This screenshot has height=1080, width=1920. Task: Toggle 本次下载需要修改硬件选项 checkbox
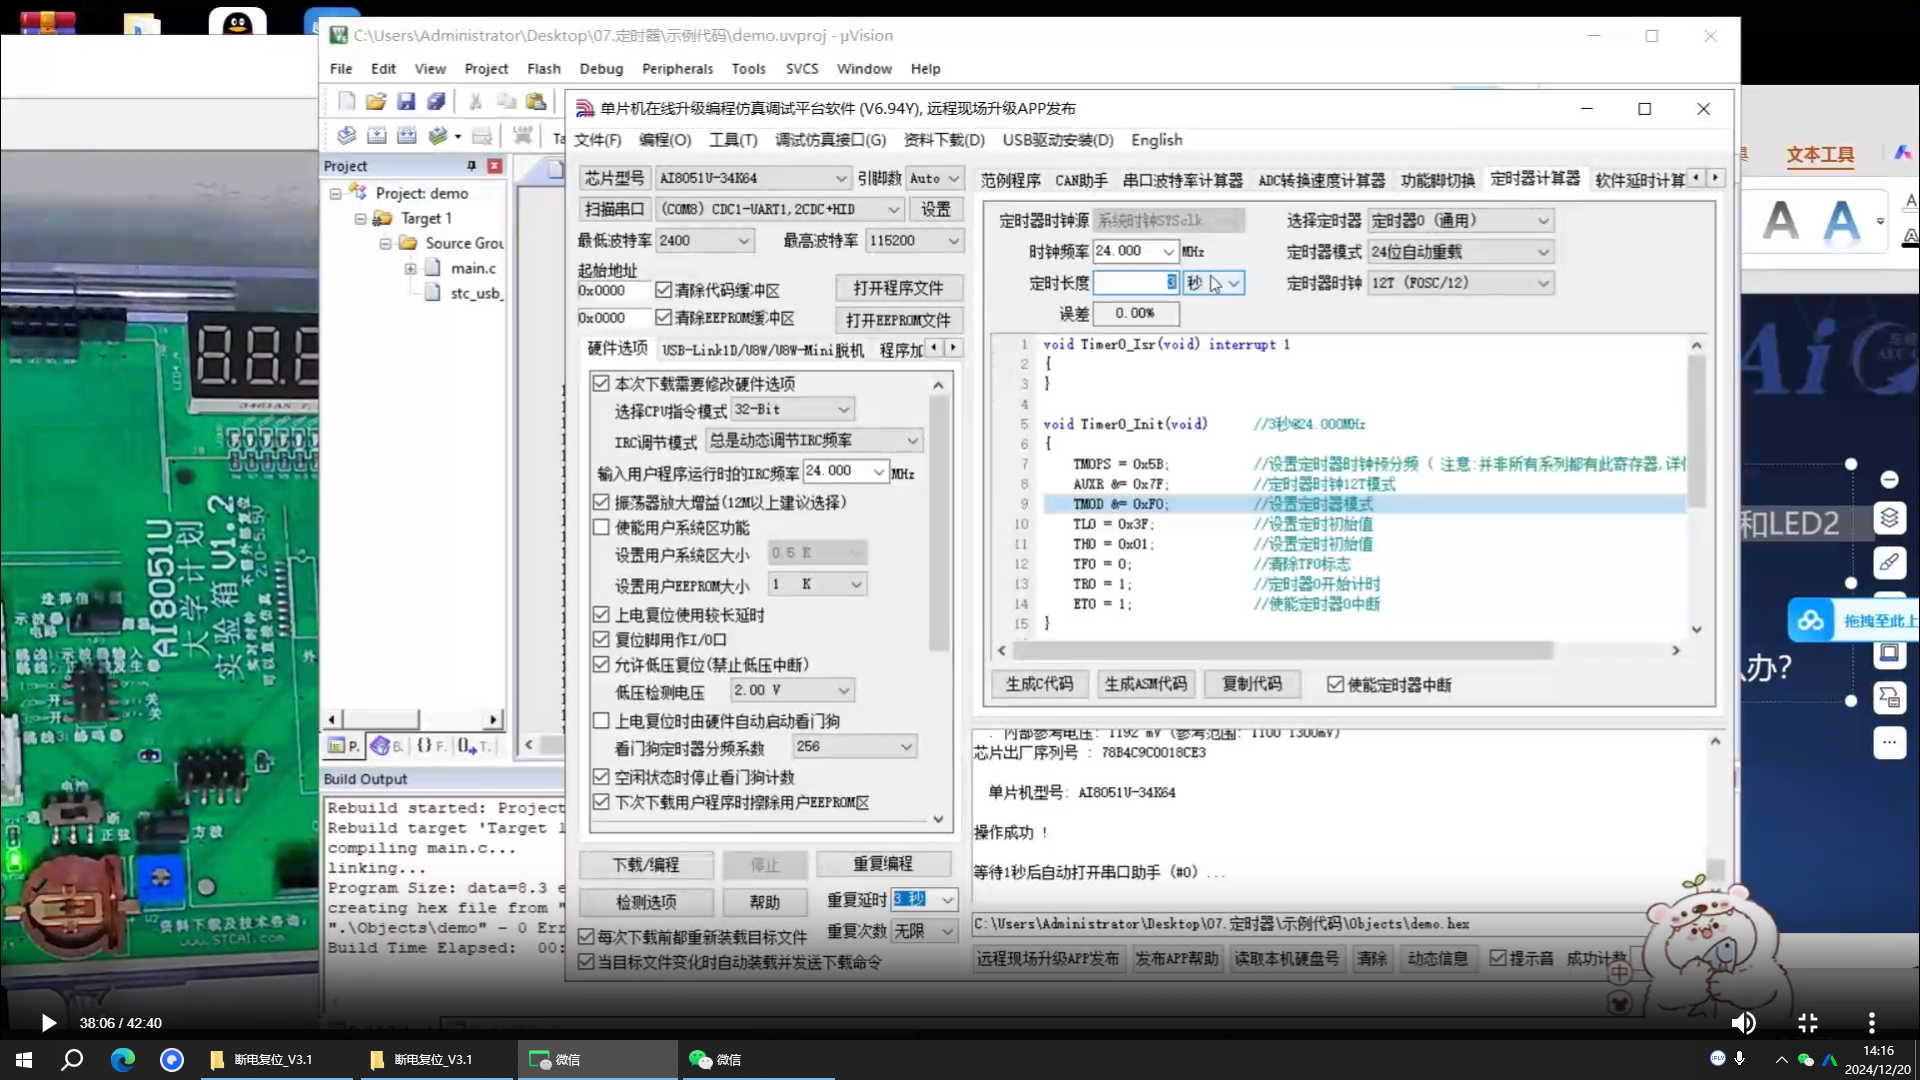click(x=601, y=383)
